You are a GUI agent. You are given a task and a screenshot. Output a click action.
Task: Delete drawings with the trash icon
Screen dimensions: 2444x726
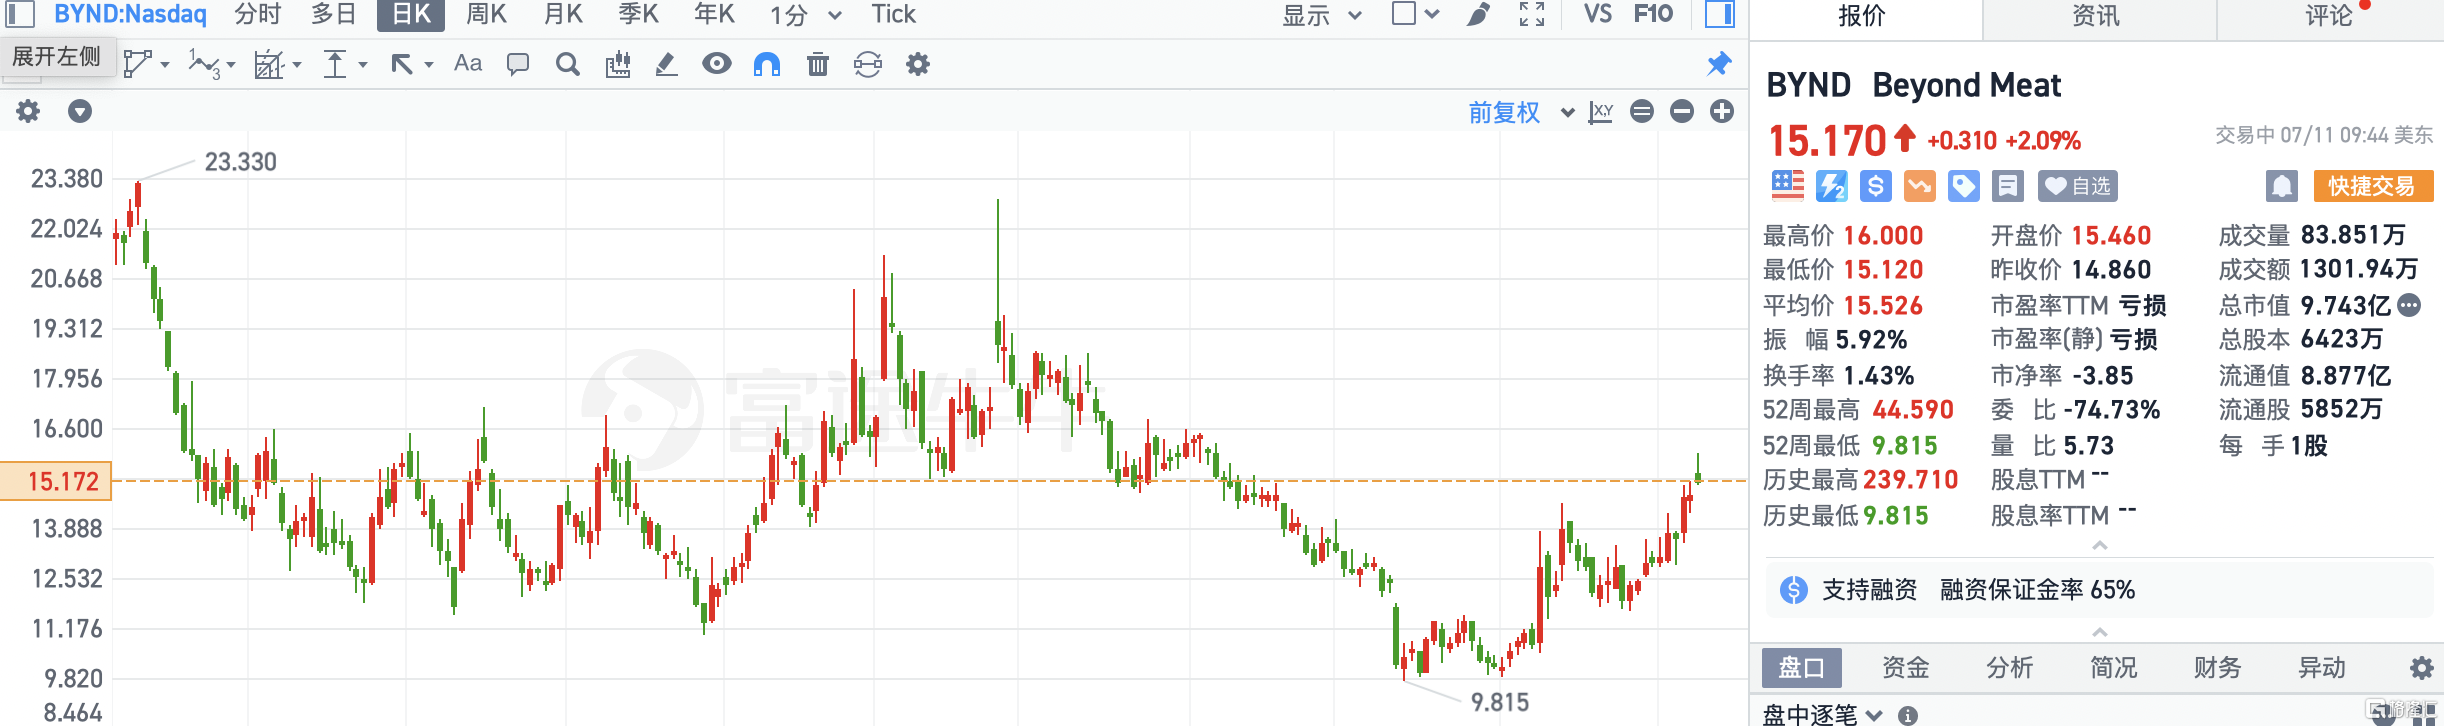pyautogui.click(x=818, y=65)
